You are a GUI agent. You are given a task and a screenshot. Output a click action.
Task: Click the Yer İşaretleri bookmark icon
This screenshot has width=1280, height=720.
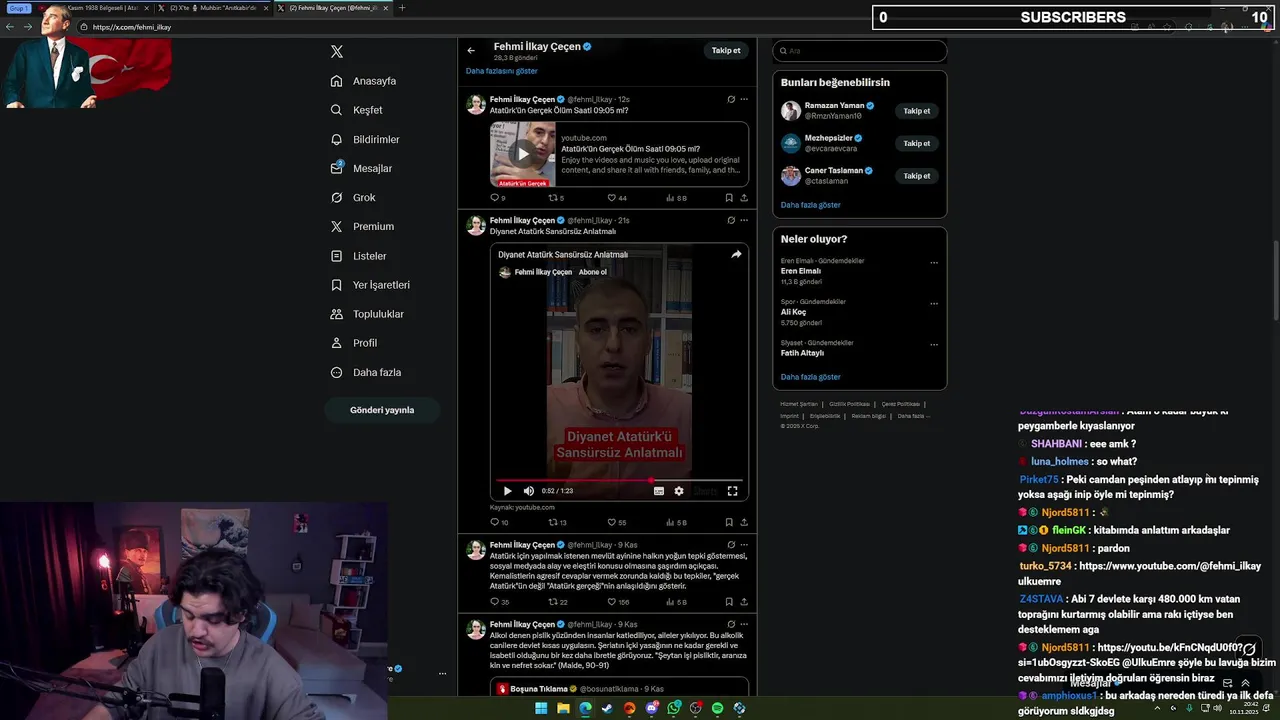tap(337, 285)
